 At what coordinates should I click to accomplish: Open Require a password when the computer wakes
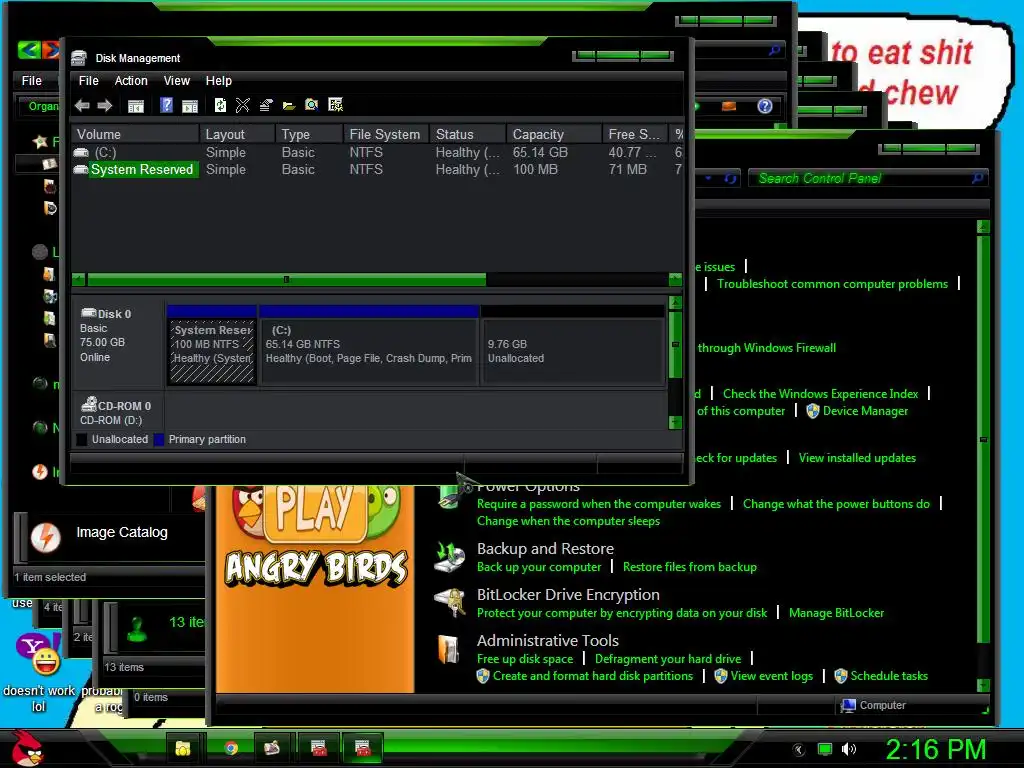[599, 504]
